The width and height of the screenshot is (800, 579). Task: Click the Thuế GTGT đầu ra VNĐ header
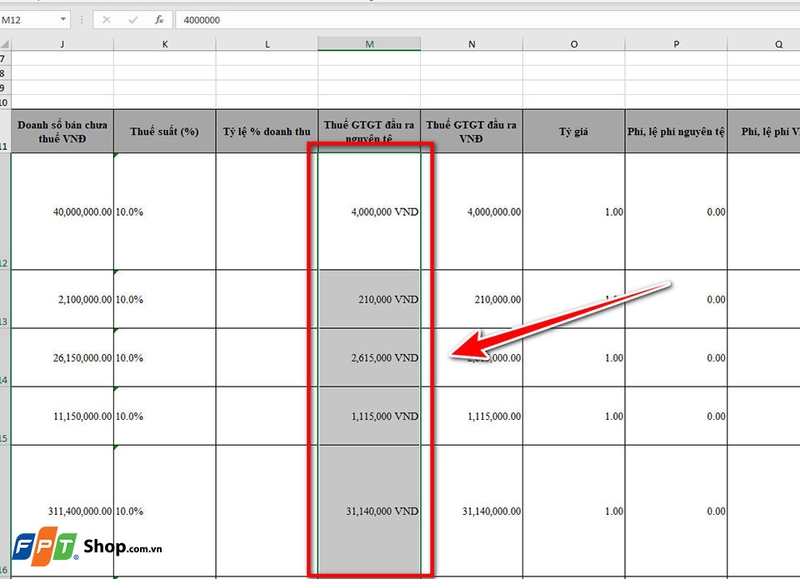(470, 130)
